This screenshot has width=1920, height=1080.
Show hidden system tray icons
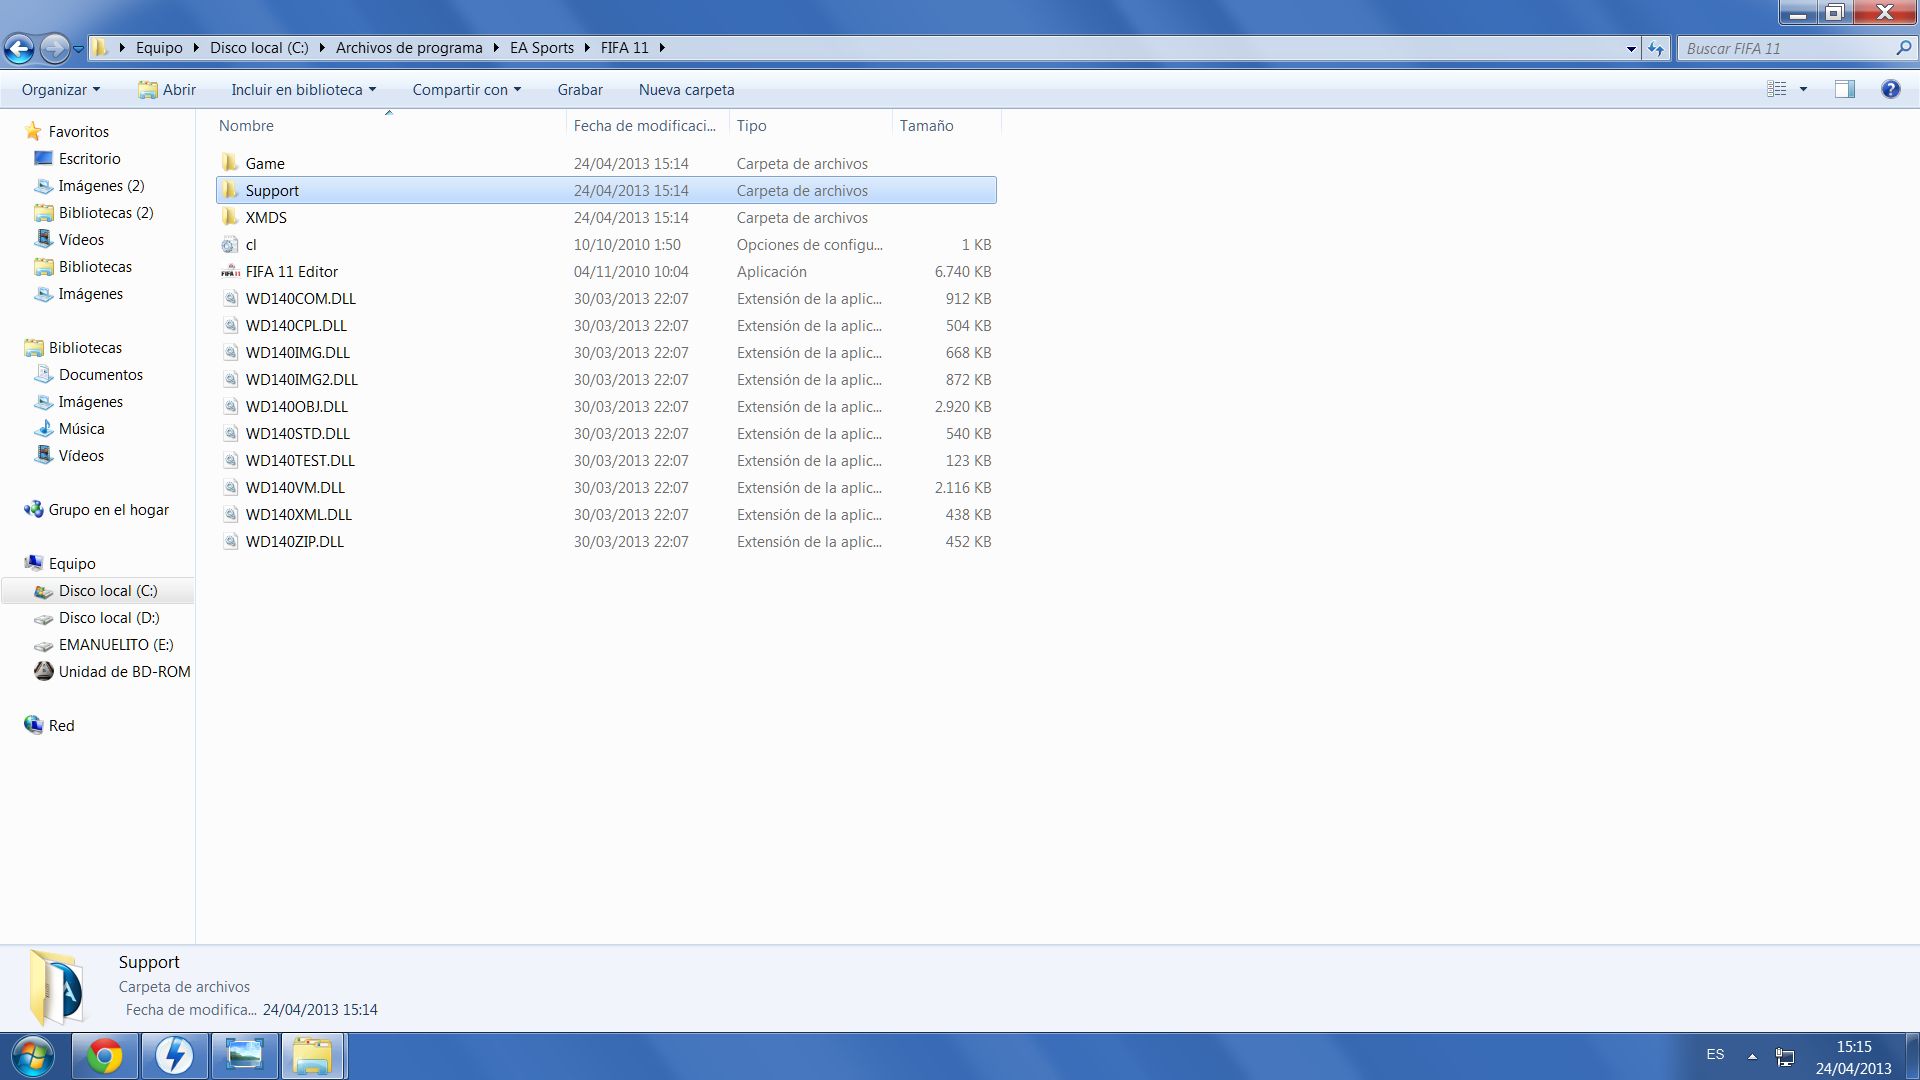click(x=1752, y=1056)
